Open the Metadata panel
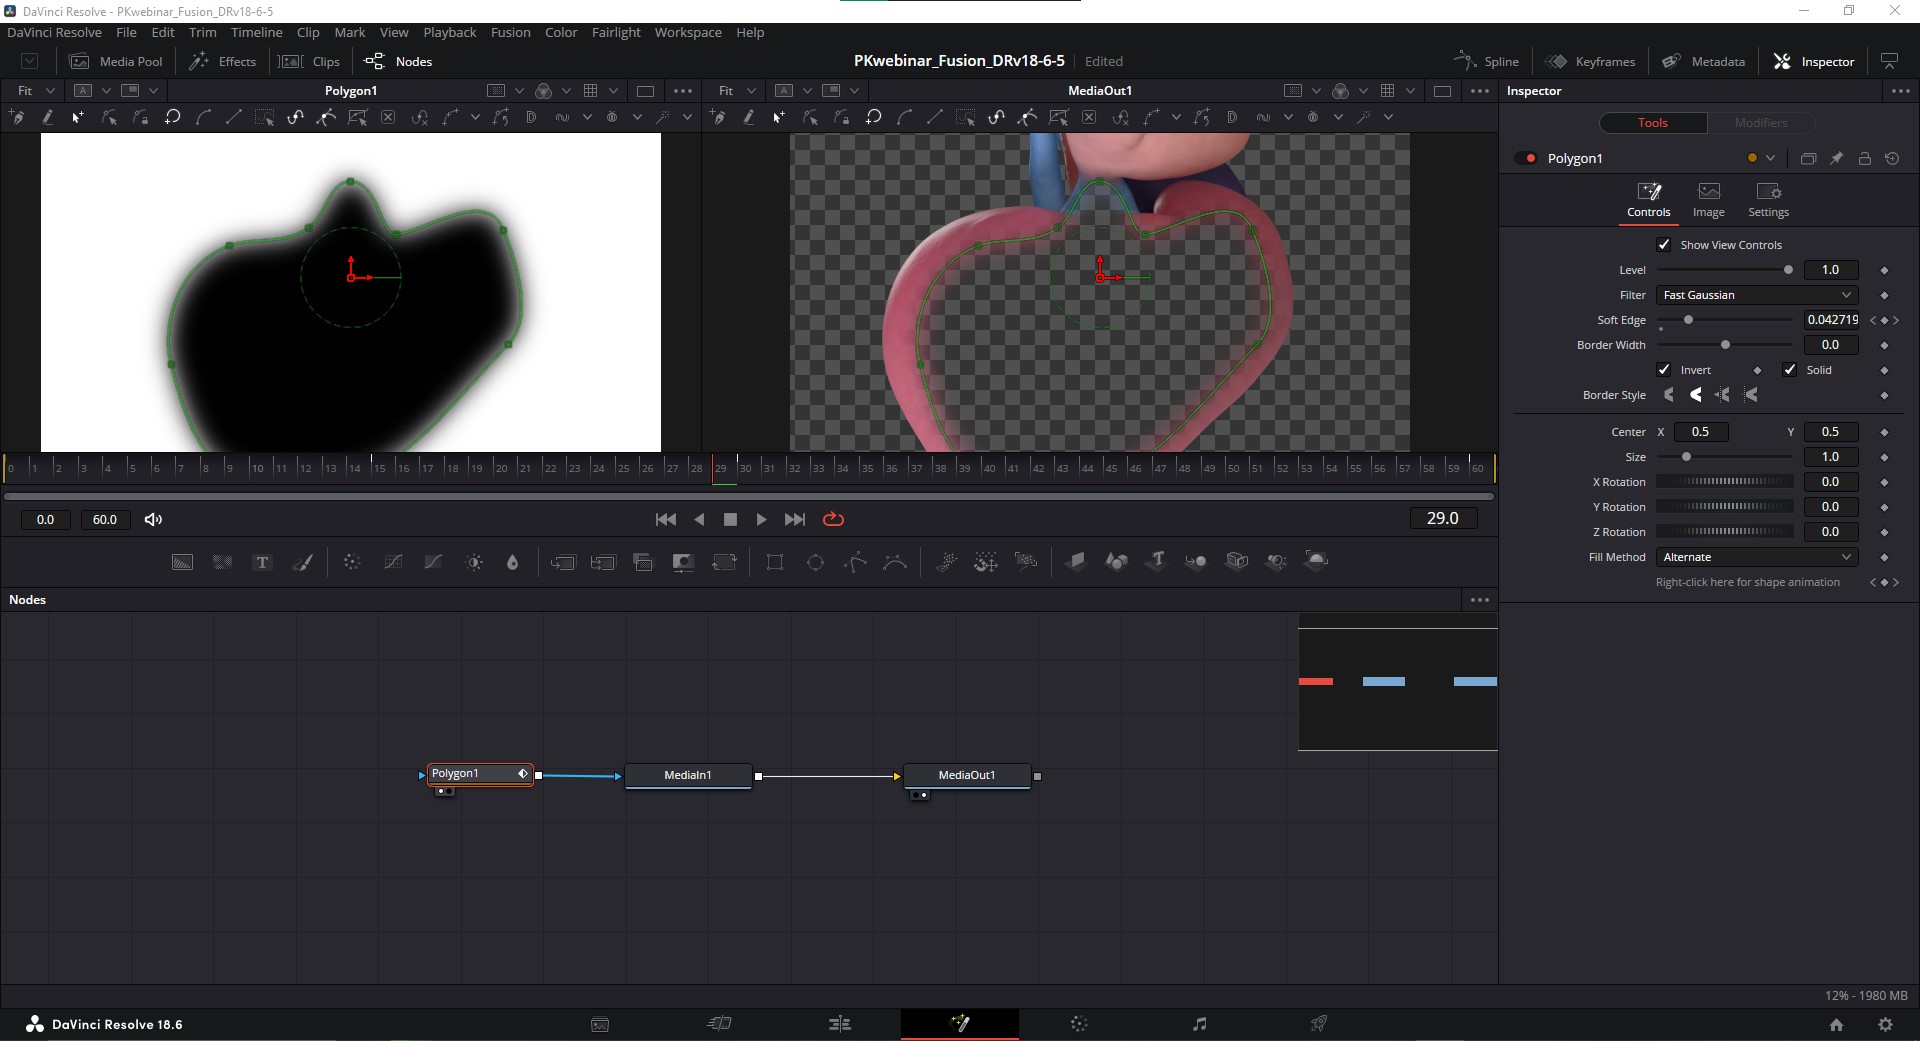Viewport: 1920px width, 1041px height. [1704, 61]
